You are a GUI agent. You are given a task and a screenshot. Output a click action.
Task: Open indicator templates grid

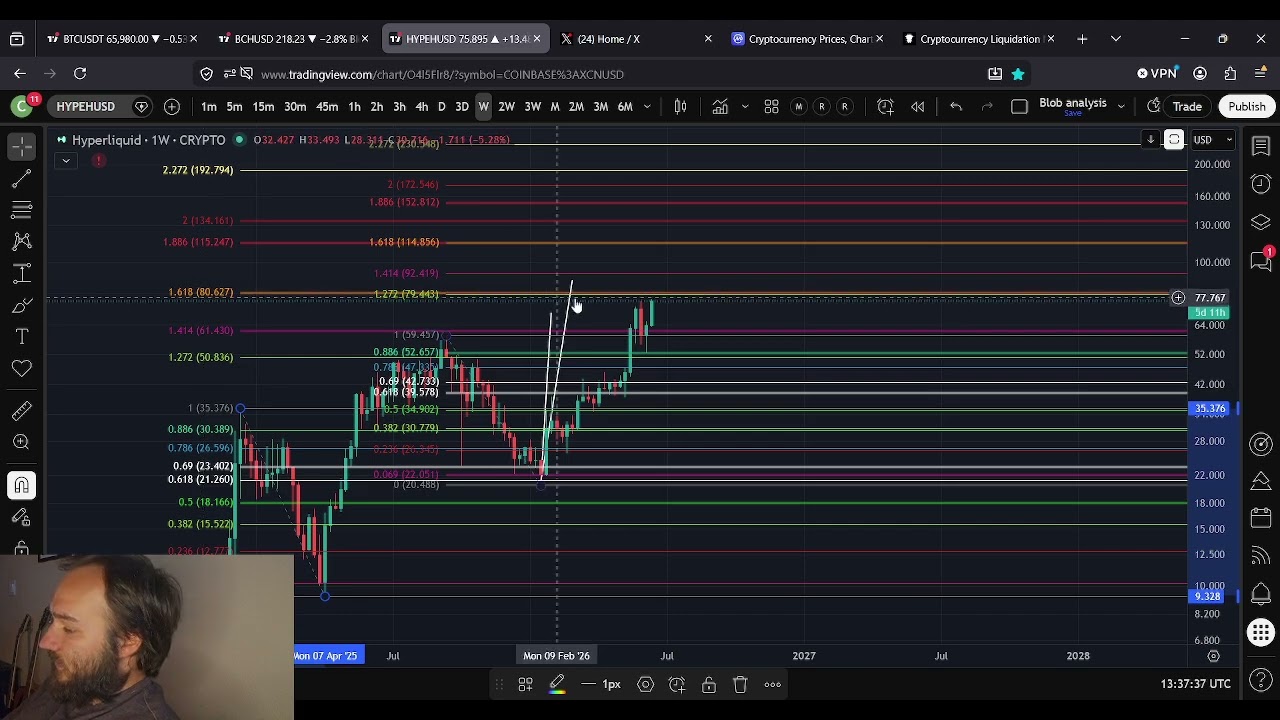coord(771,107)
